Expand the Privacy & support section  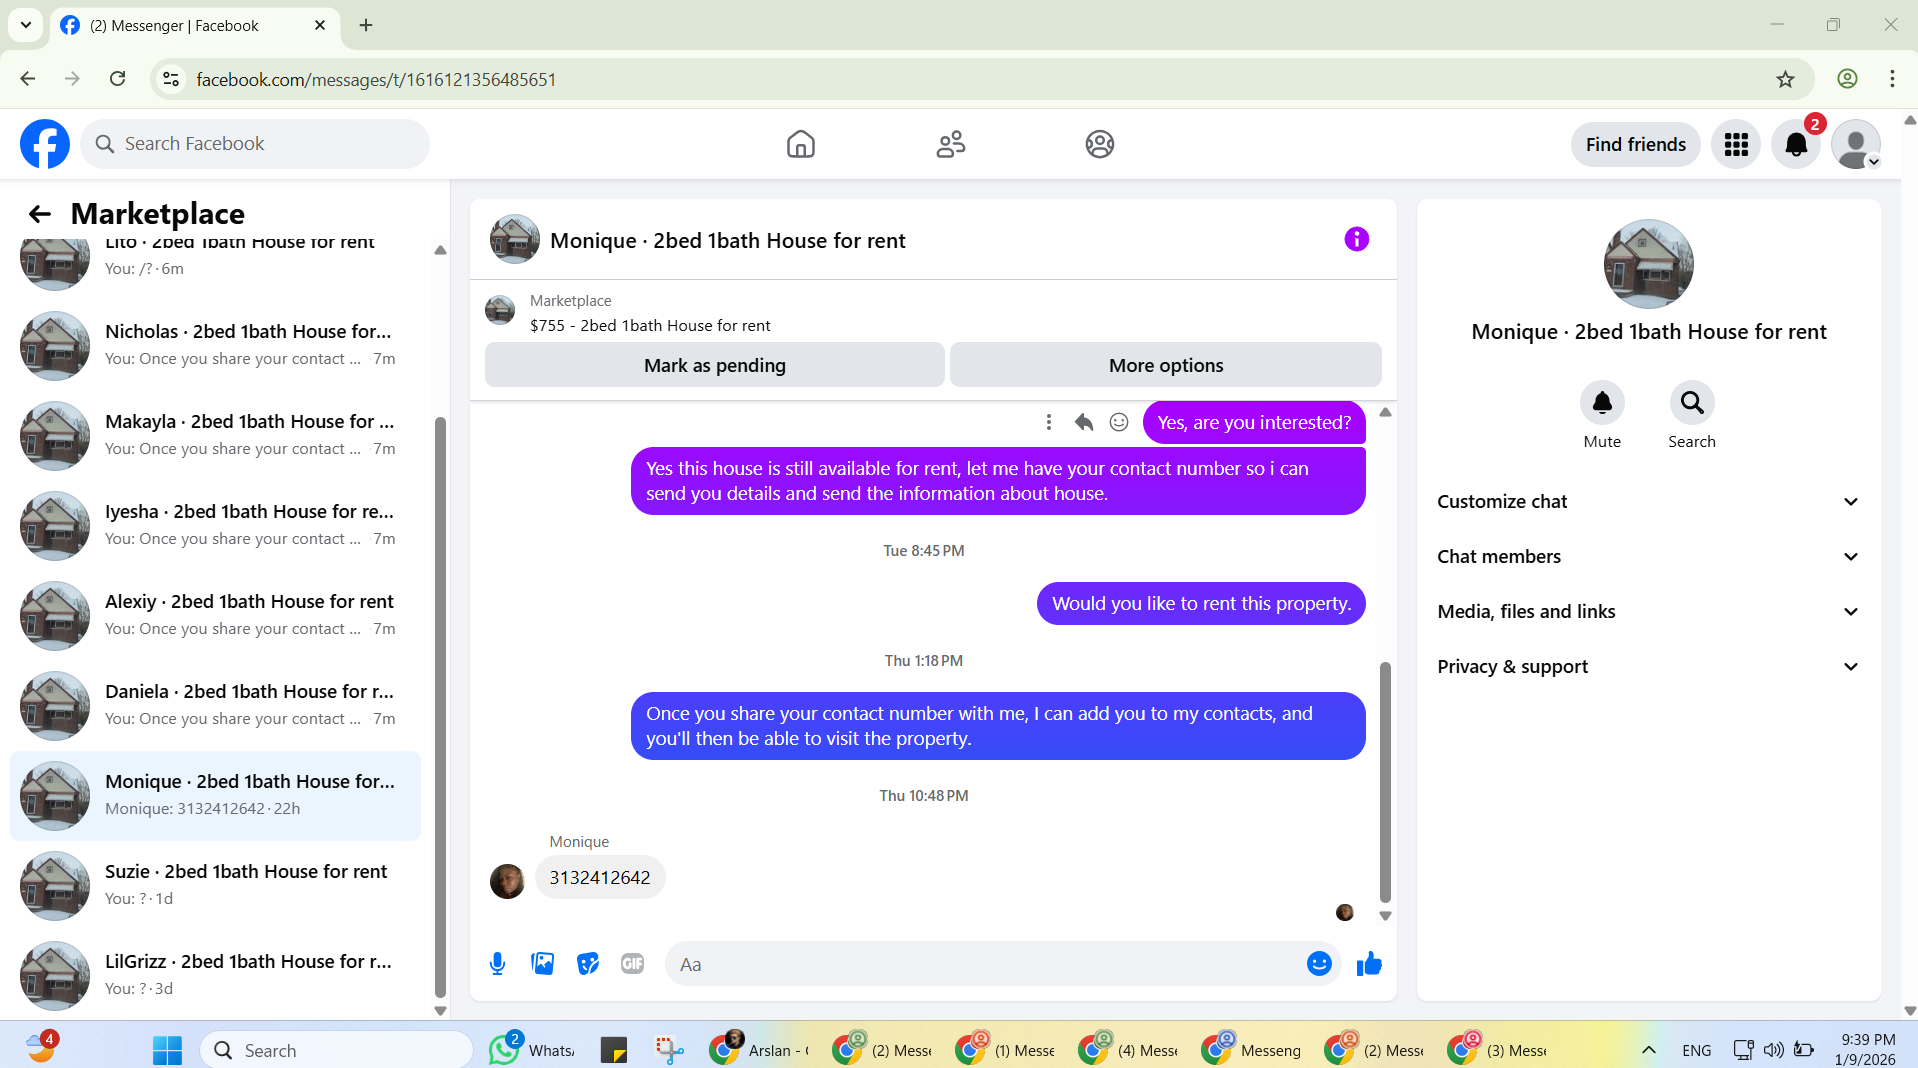(1648, 667)
